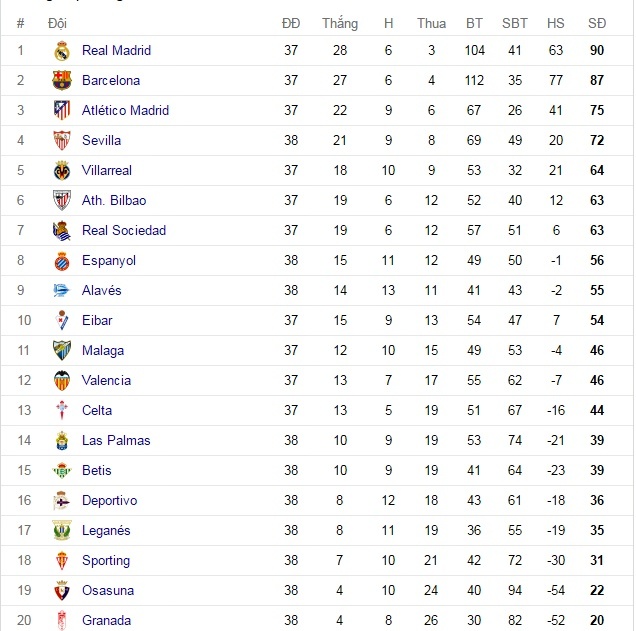Click the Espanyol crest icon
This screenshot has width=636, height=631.
point(62,261)
